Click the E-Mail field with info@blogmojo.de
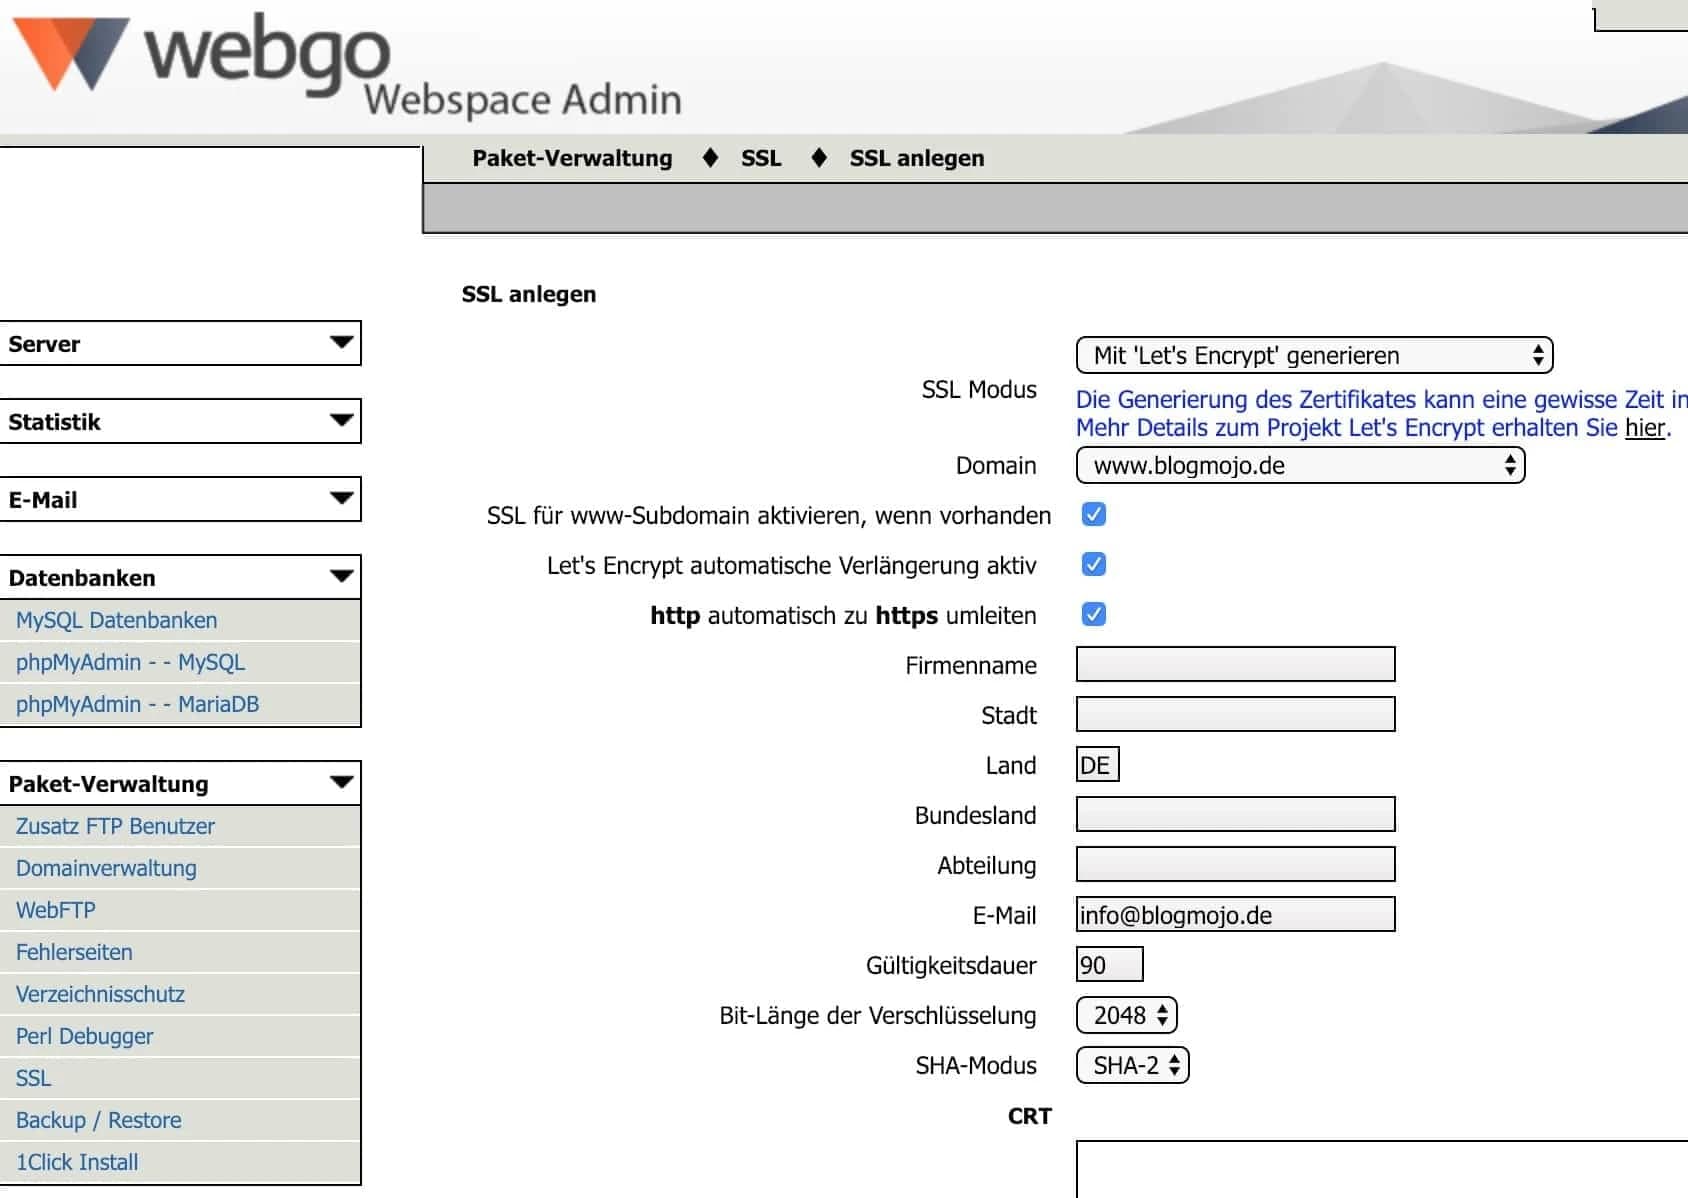Viewport: 1688px width, 1198px height. (1235, 915)
